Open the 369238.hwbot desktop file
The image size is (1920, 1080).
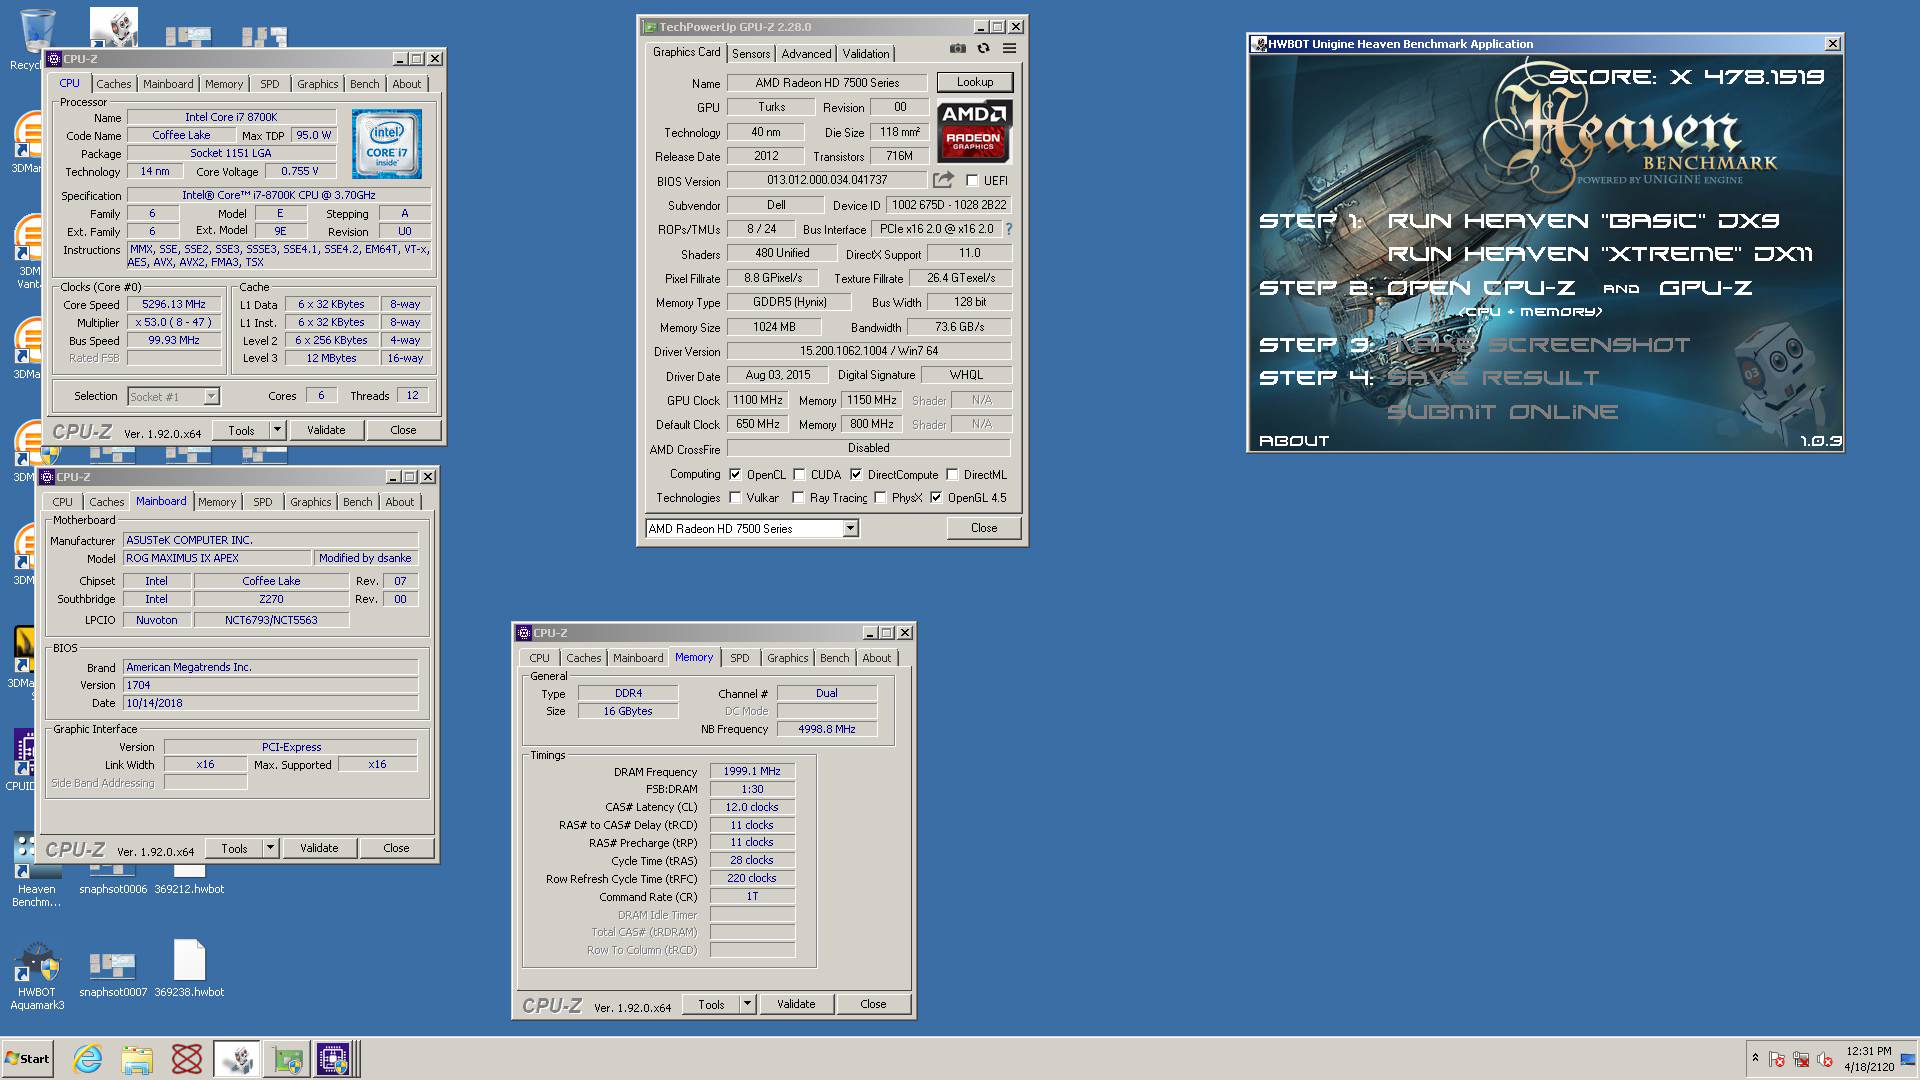click(x=189, y=968)
